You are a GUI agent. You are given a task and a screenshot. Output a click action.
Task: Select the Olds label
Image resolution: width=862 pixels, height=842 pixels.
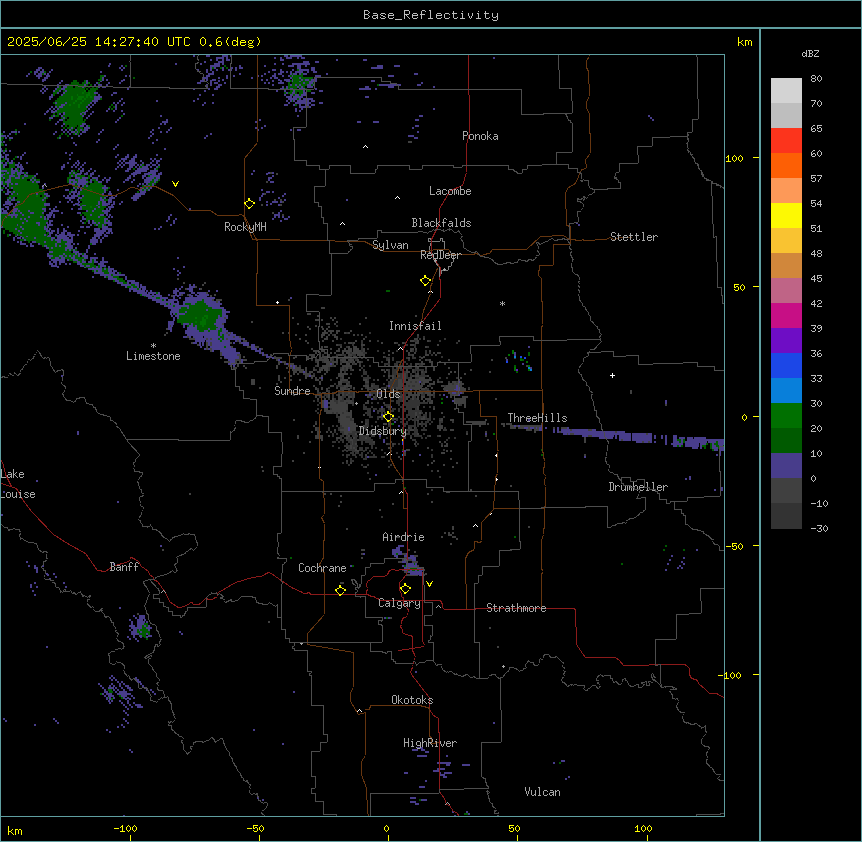(x=388, y=394)
